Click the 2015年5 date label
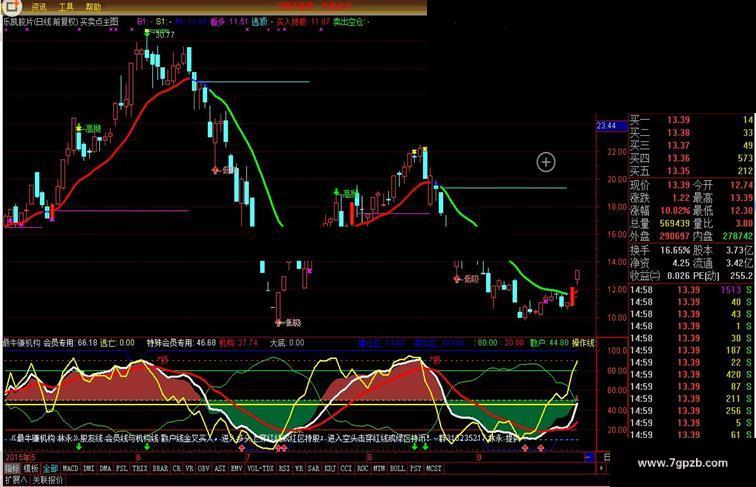The height and width of the screenshot is (487, 756). (x=20, y=457)
